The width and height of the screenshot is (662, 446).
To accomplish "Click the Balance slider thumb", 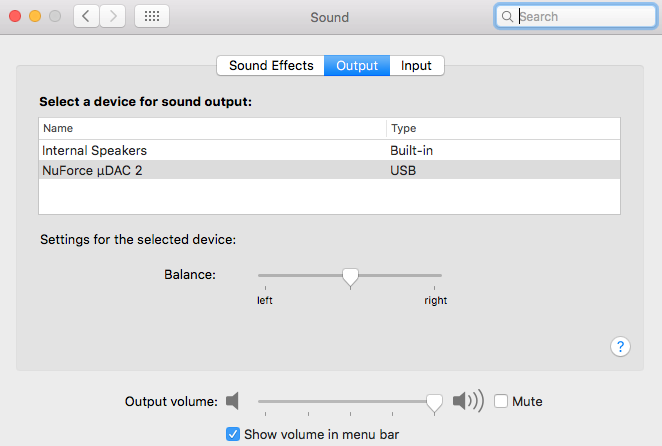I will point(350,277).
